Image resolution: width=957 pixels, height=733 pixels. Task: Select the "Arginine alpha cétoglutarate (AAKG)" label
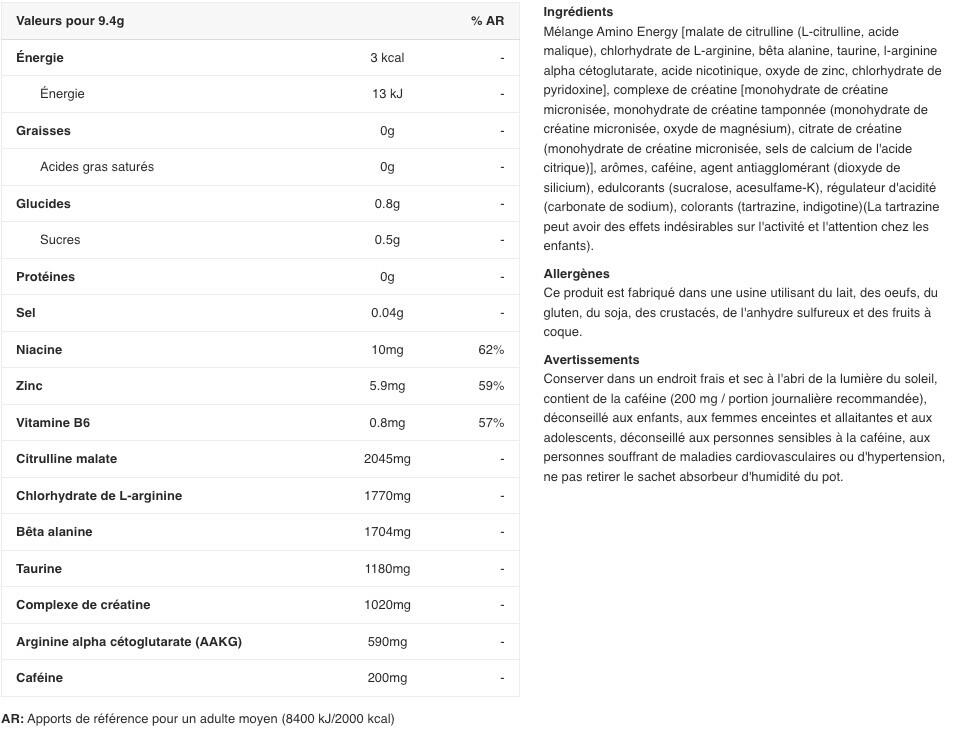click(x=129, y=642)
